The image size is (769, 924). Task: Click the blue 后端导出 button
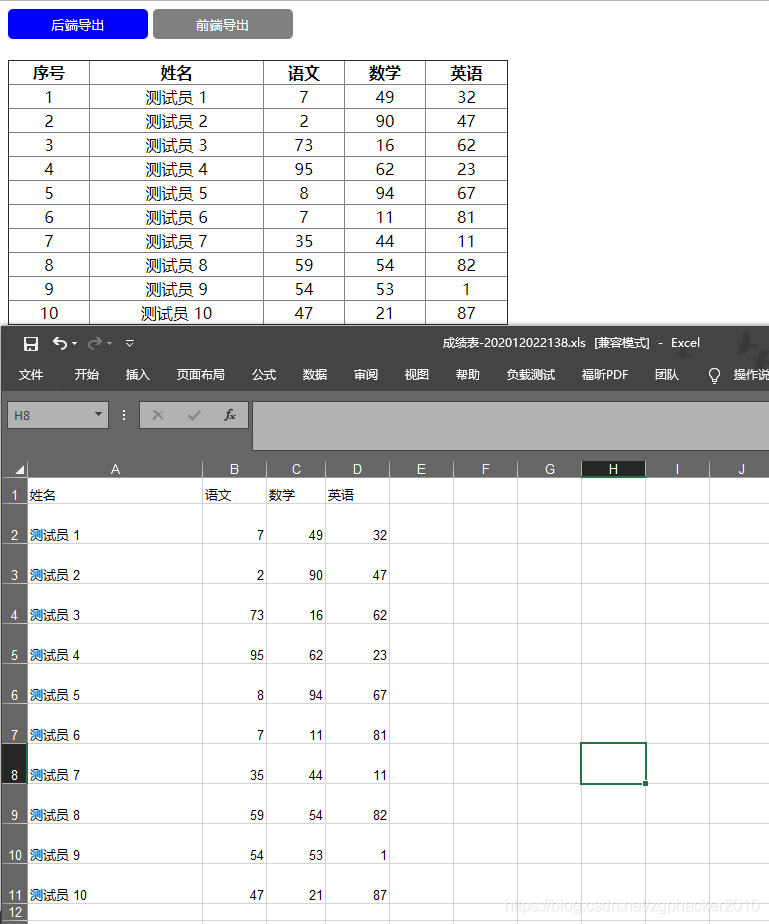point(78,24)
